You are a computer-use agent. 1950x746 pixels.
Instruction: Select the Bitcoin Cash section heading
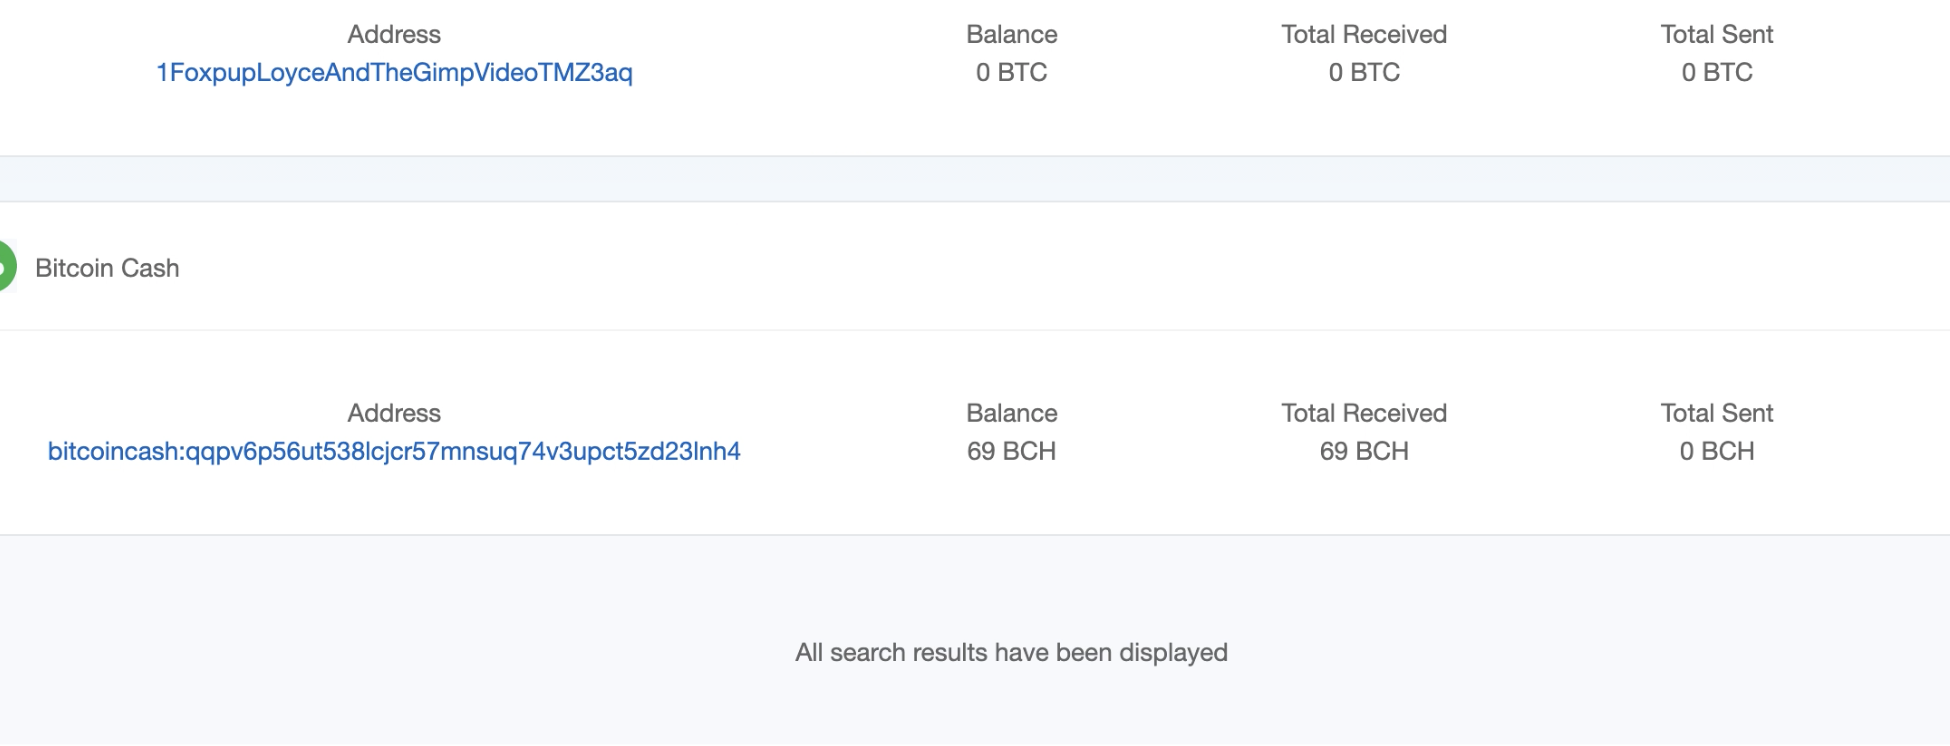[x=107, y=268]
